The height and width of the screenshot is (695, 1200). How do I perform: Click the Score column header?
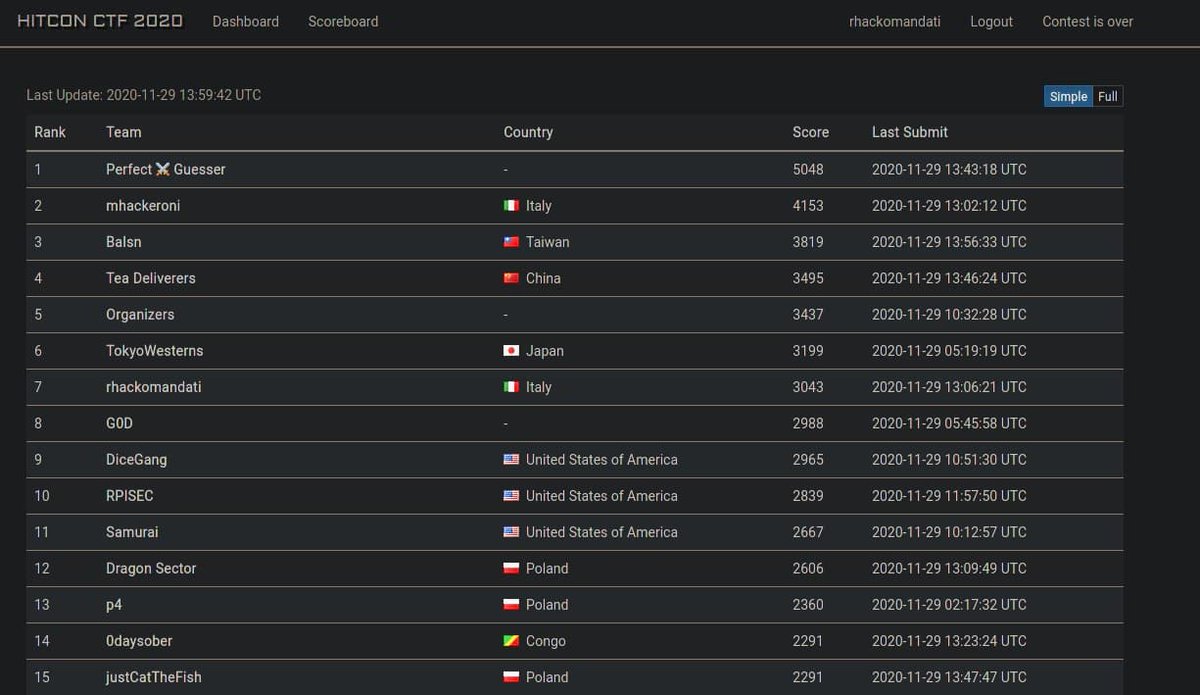coord(811,132)
